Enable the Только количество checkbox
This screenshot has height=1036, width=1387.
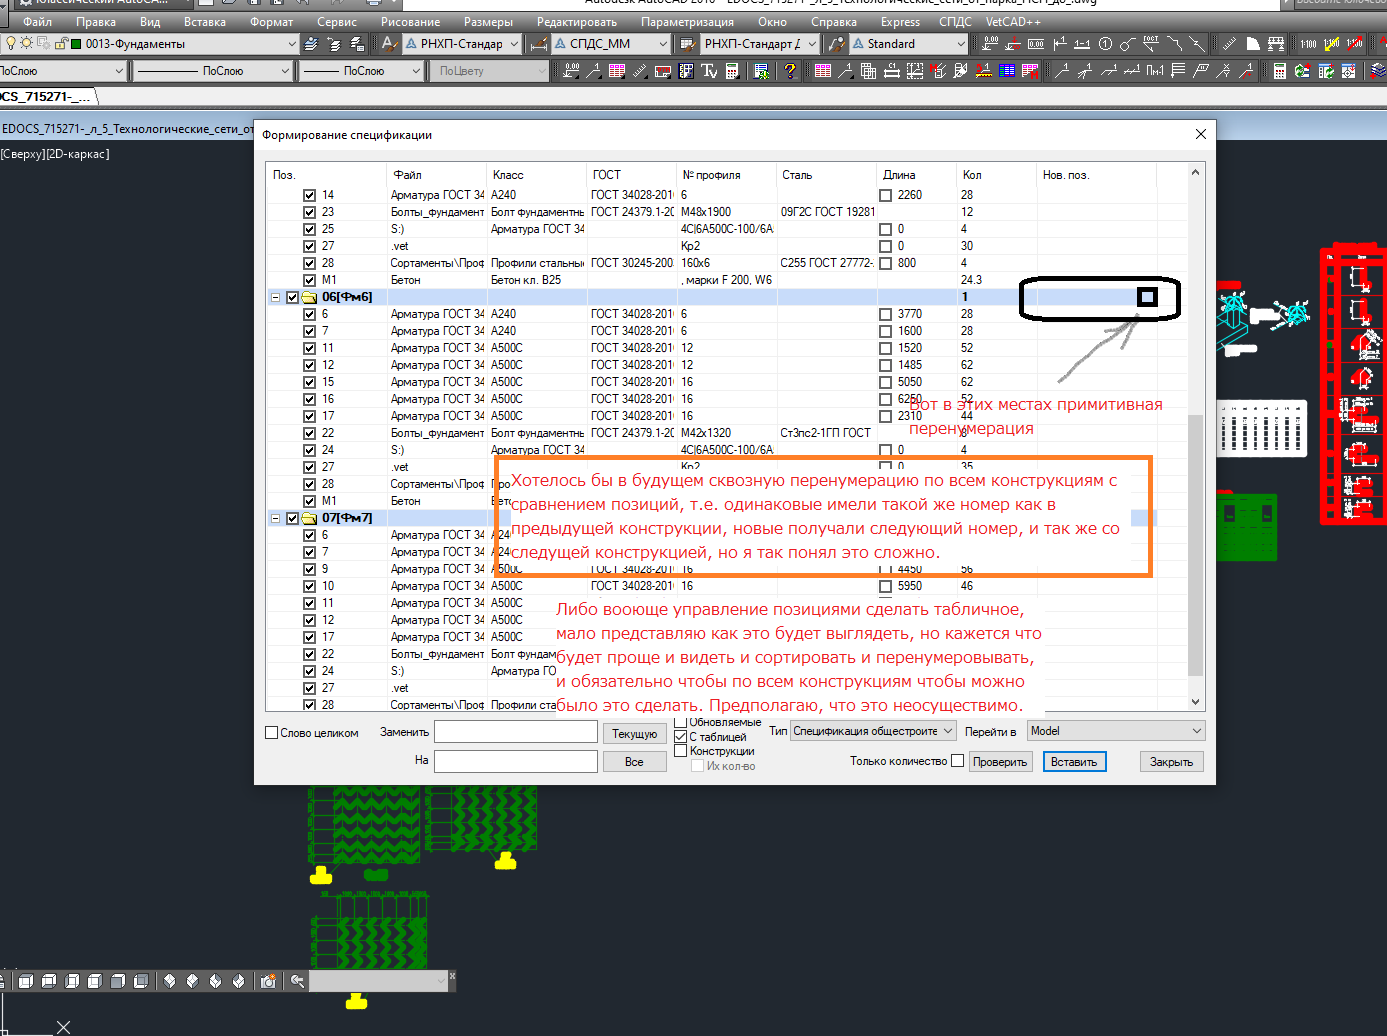958,761
